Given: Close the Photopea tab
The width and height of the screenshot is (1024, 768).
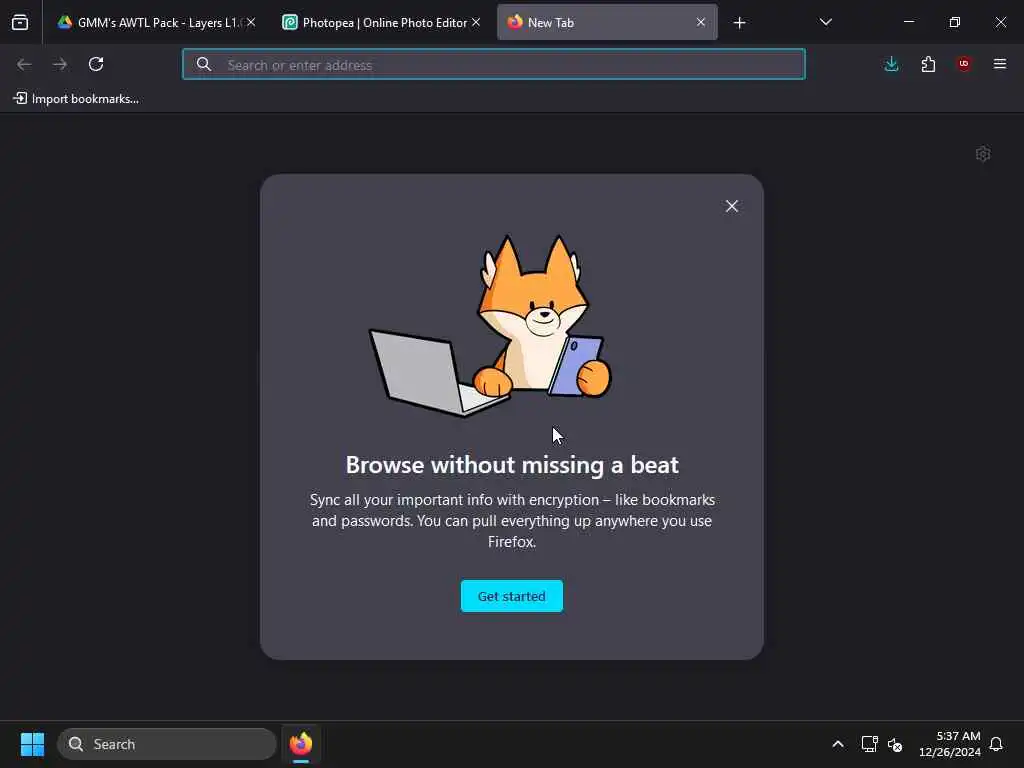Looking at the screenshot, I should [x=476, y=22].
